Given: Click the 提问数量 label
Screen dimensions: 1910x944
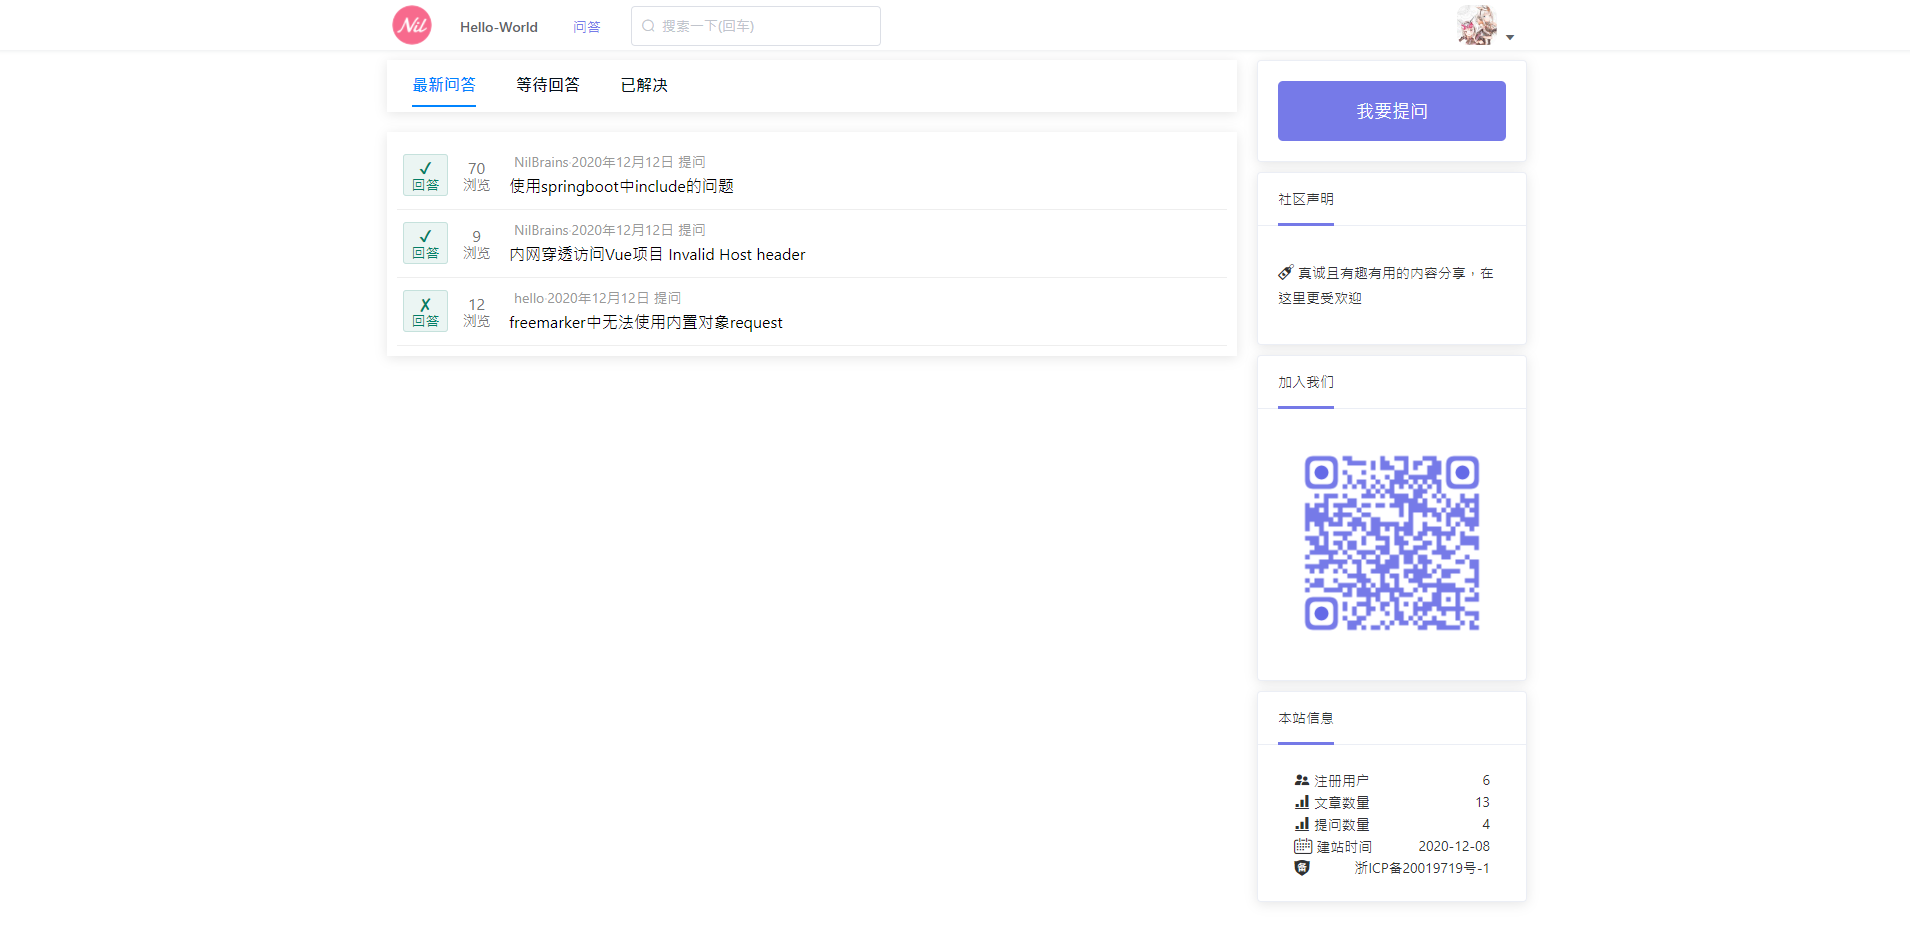Looking at the screenshot, I should pyautogui.click(x=1342, y=825).
